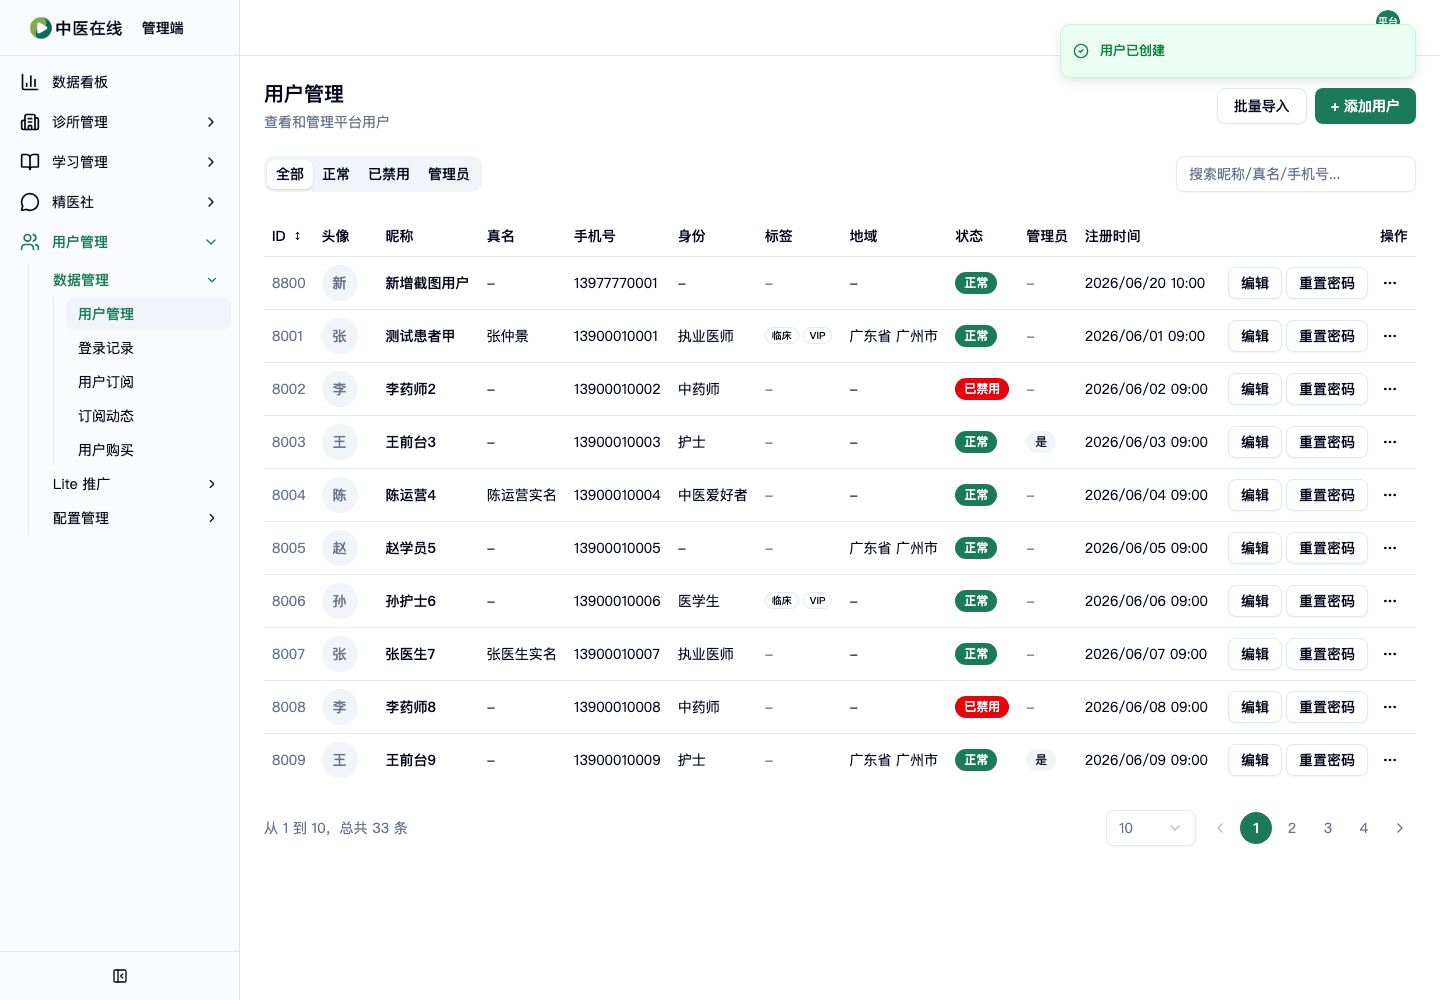Open more actions for user 8007

point(1390,654)
